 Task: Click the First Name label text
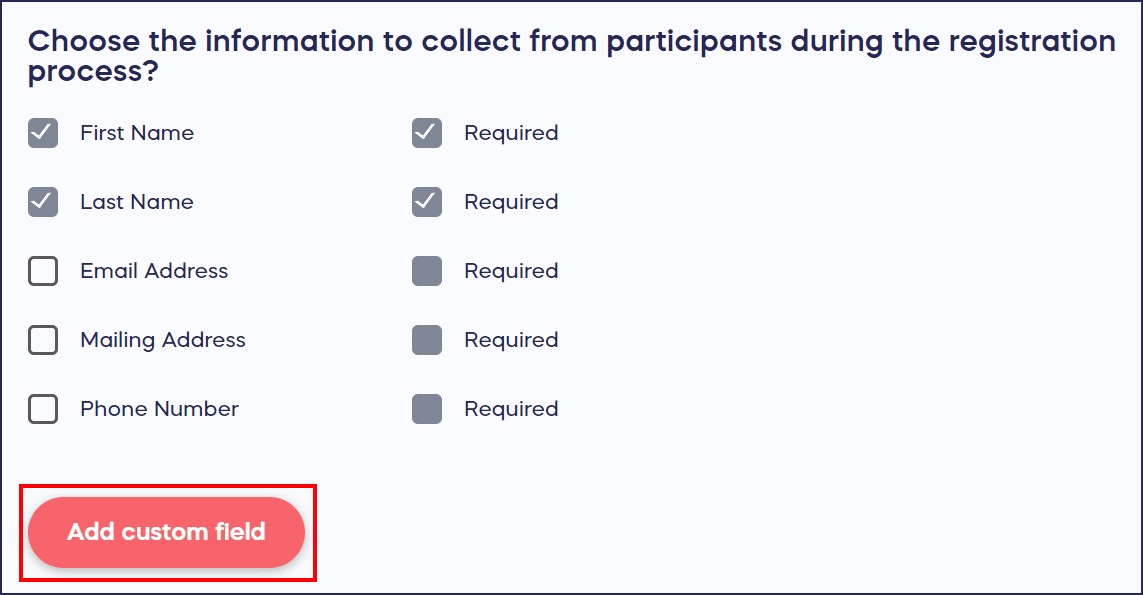137,133
